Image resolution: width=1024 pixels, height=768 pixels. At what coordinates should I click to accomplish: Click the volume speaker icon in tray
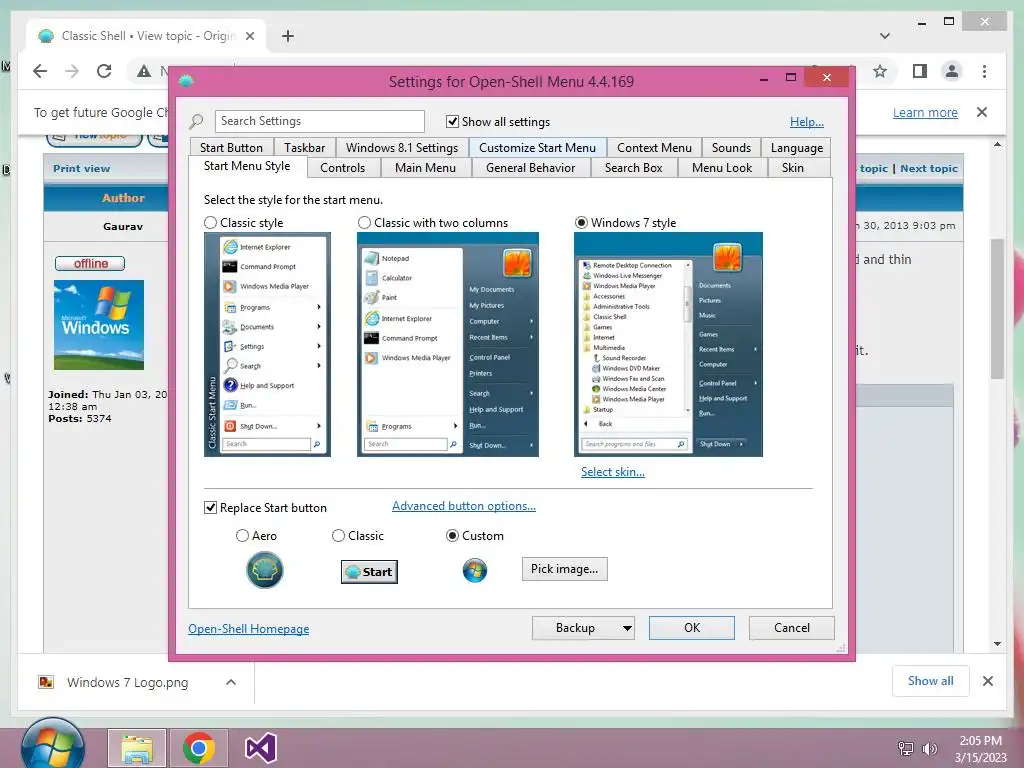coord(929,748)
